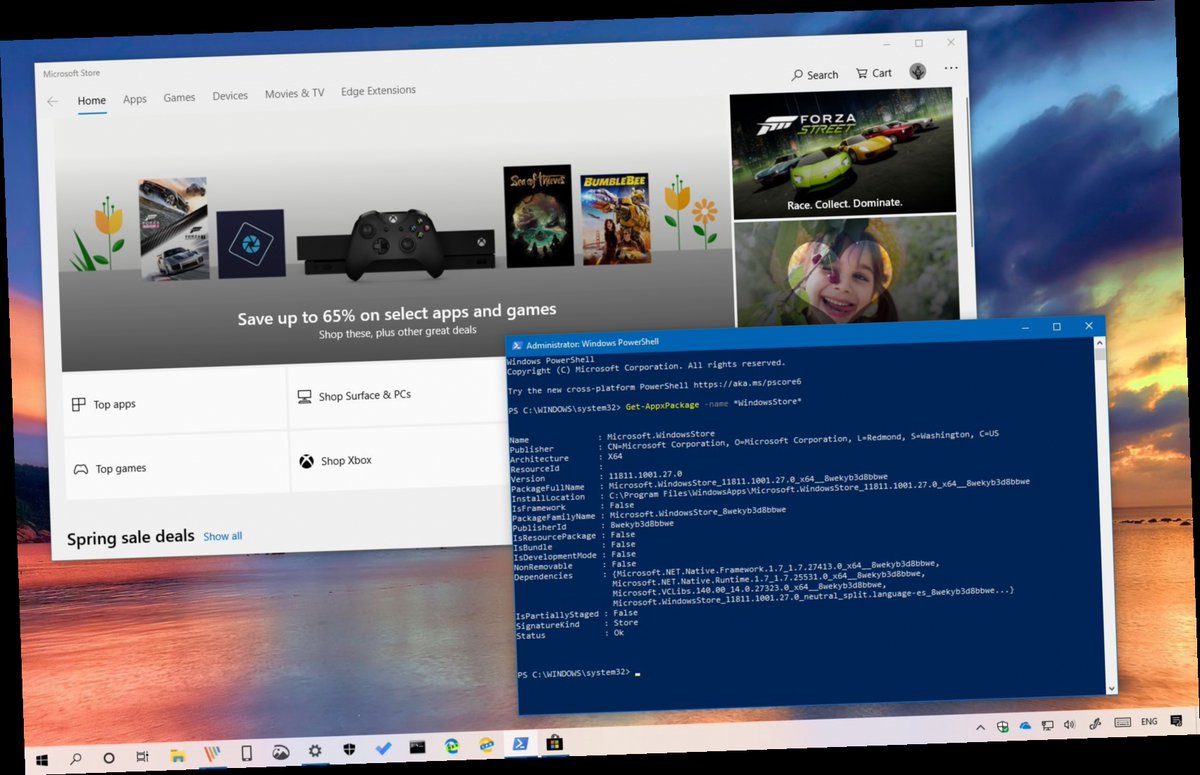Open Shop Xbox tile
Screen dimensions: 1200x775
coord(401,459)
